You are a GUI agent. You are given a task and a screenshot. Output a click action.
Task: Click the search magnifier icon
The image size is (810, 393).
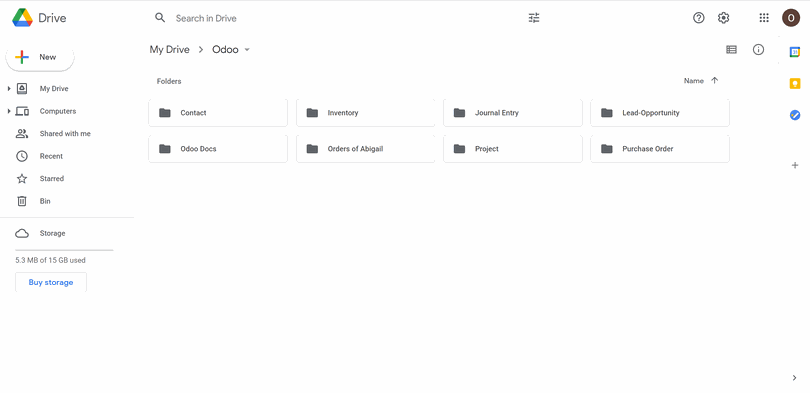(x=160, y=18)
